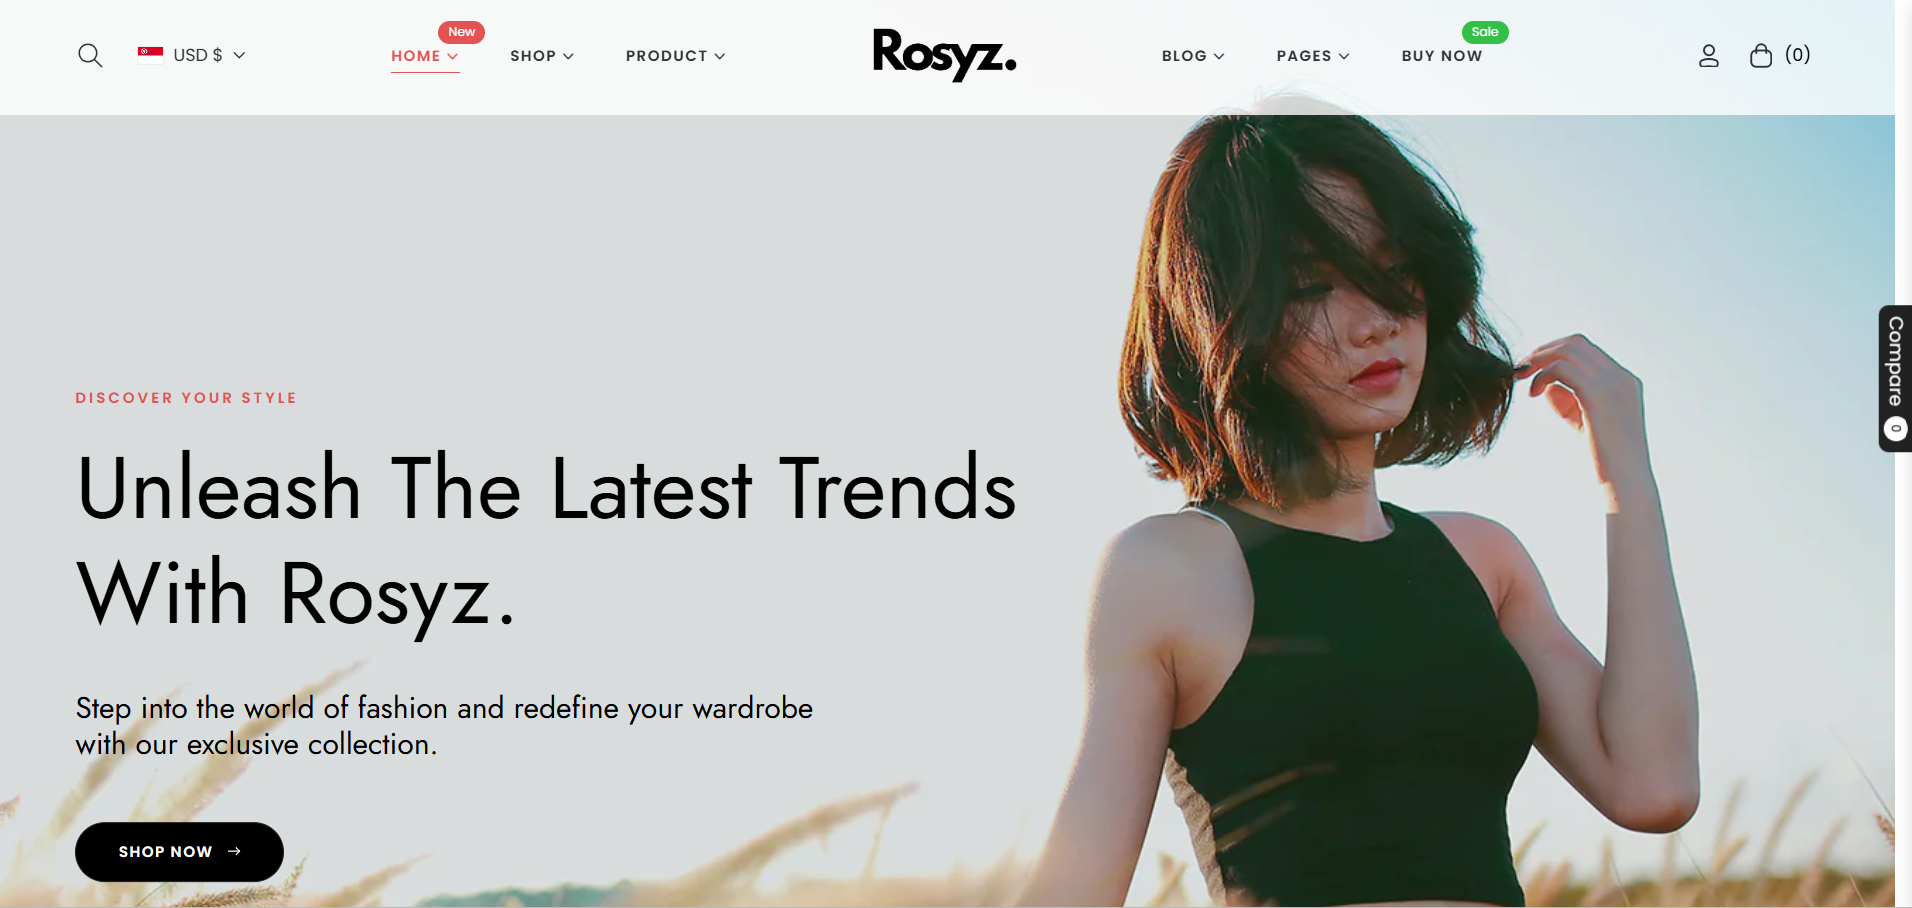Click the flag icon beside USD
This screenshot has height=908, width=1912.
click(x=151, y=55)
